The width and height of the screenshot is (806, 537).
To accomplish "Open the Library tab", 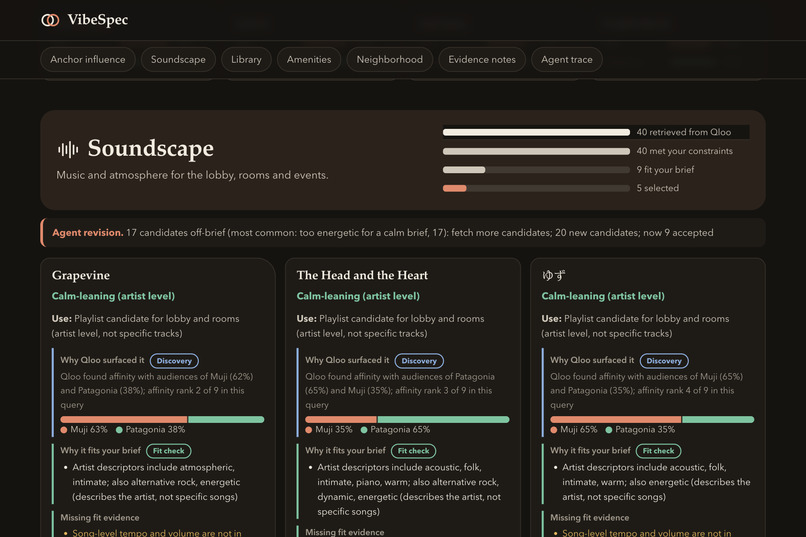I will click(246, 60).
